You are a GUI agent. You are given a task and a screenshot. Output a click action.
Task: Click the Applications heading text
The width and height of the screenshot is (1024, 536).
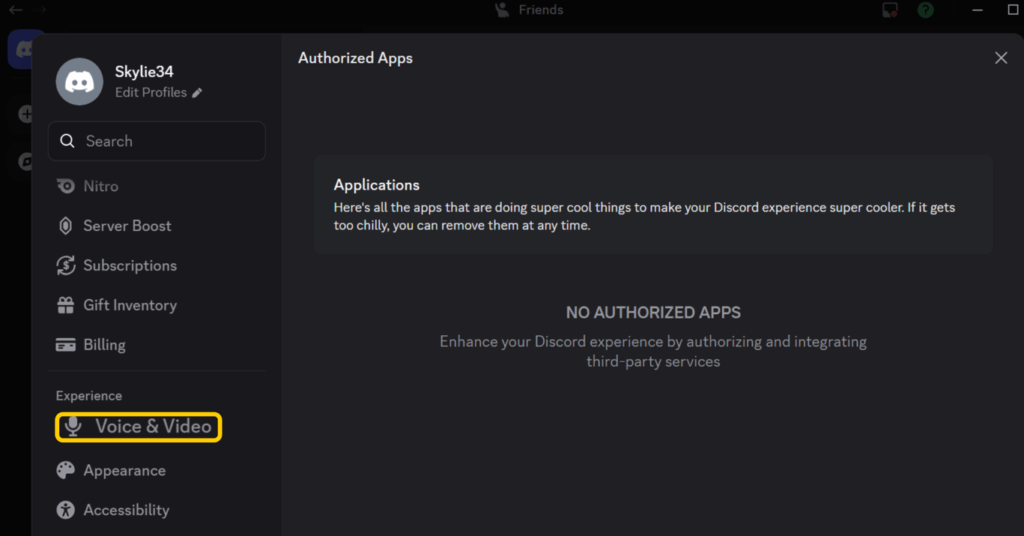(377, 185)
